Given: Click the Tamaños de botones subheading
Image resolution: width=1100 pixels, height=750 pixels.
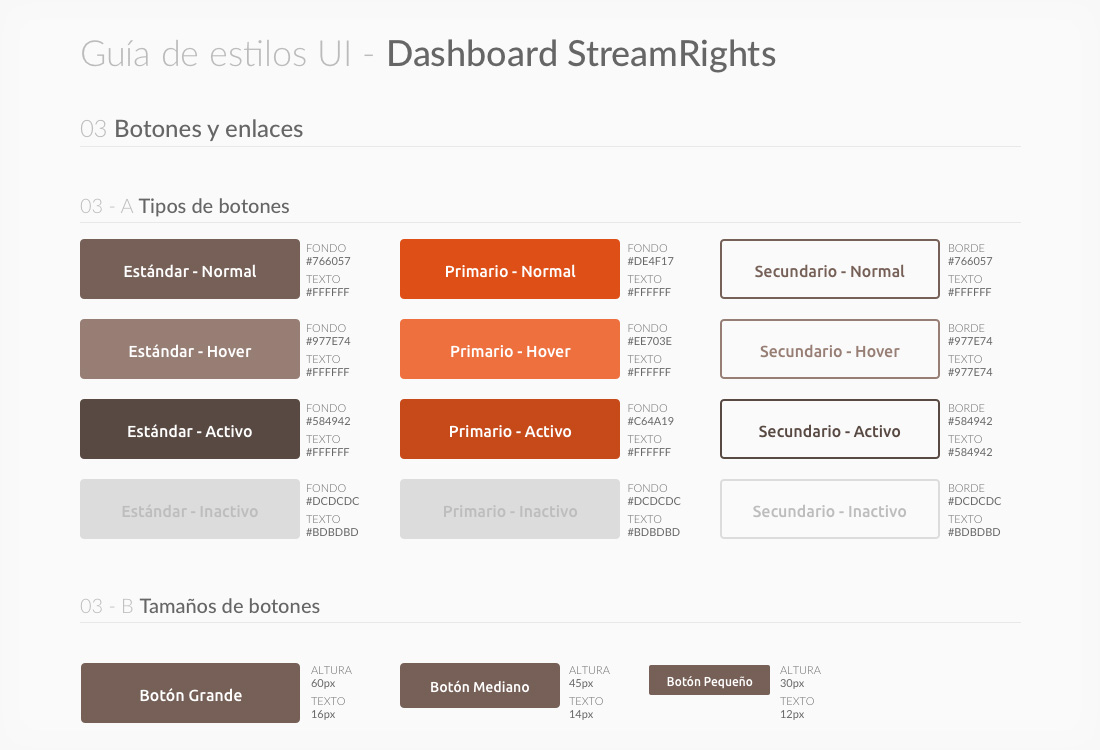Looking at the screenshot, I should (x=229, y=606).
